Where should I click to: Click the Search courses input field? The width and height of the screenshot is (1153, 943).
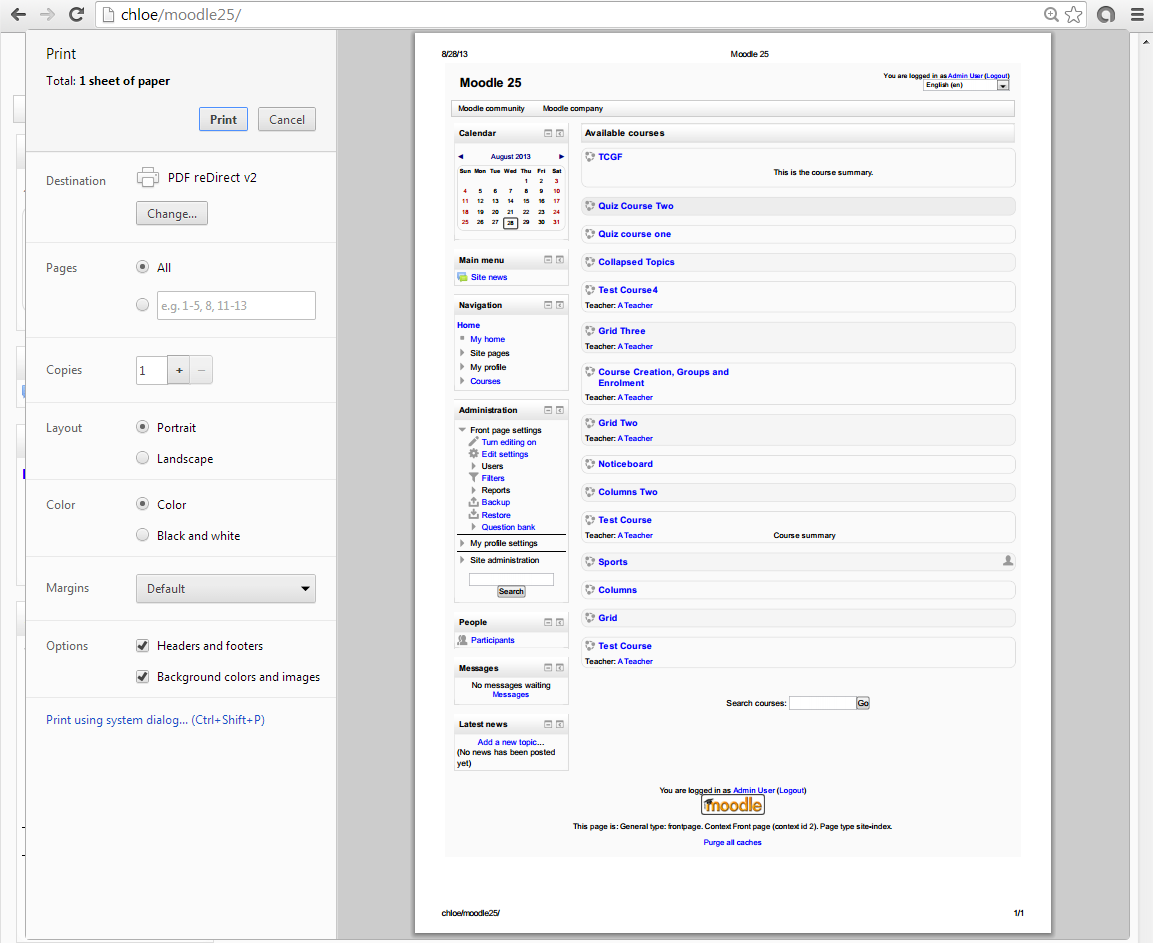(x=822, y=703)
